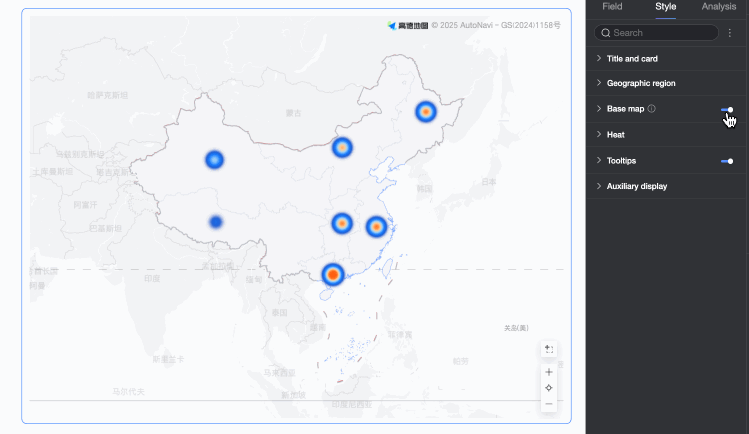Select the Style tab
This screenshot has width=749, height=434.
tap(665, 7)
